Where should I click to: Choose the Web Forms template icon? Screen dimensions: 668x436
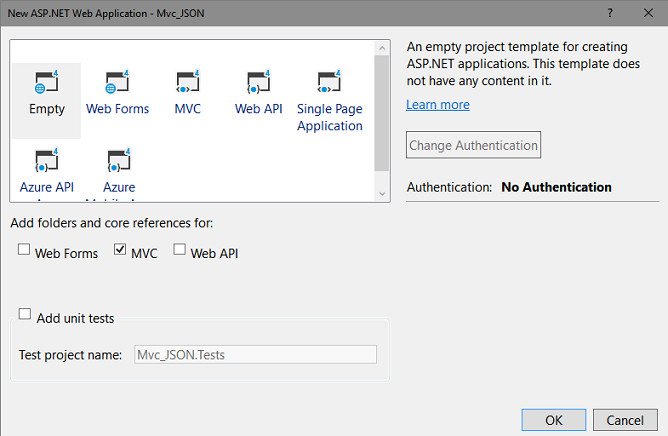[117, 82]
